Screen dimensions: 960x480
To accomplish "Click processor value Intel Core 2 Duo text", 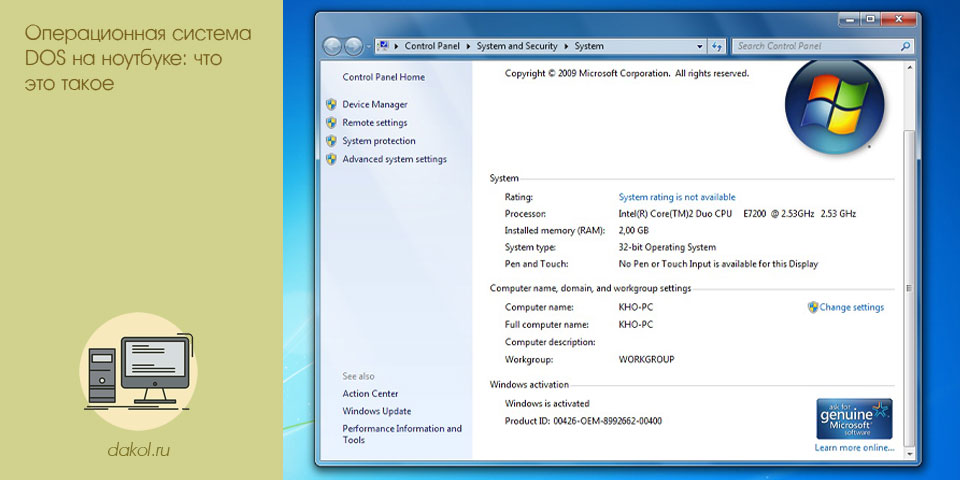I will (737, 214).
